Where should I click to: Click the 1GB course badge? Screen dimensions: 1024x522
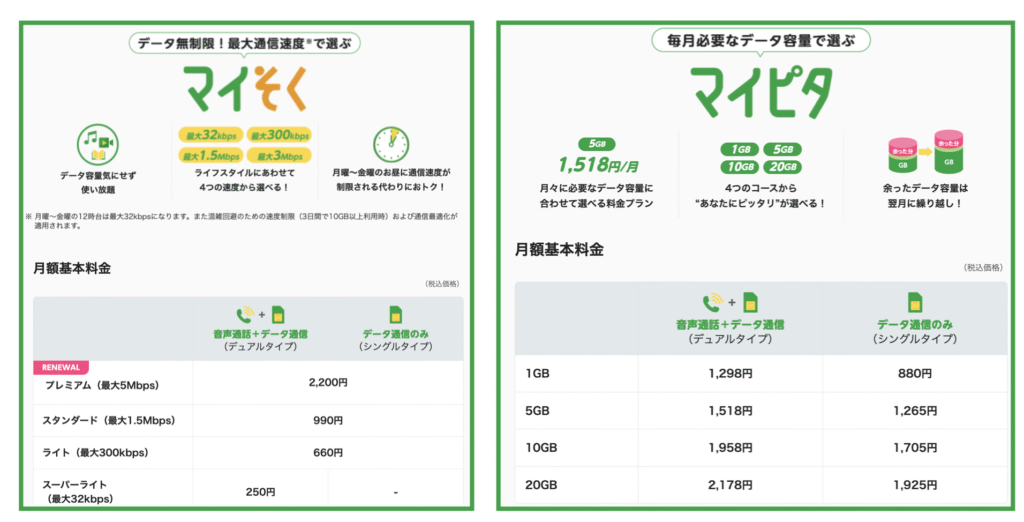740,150
